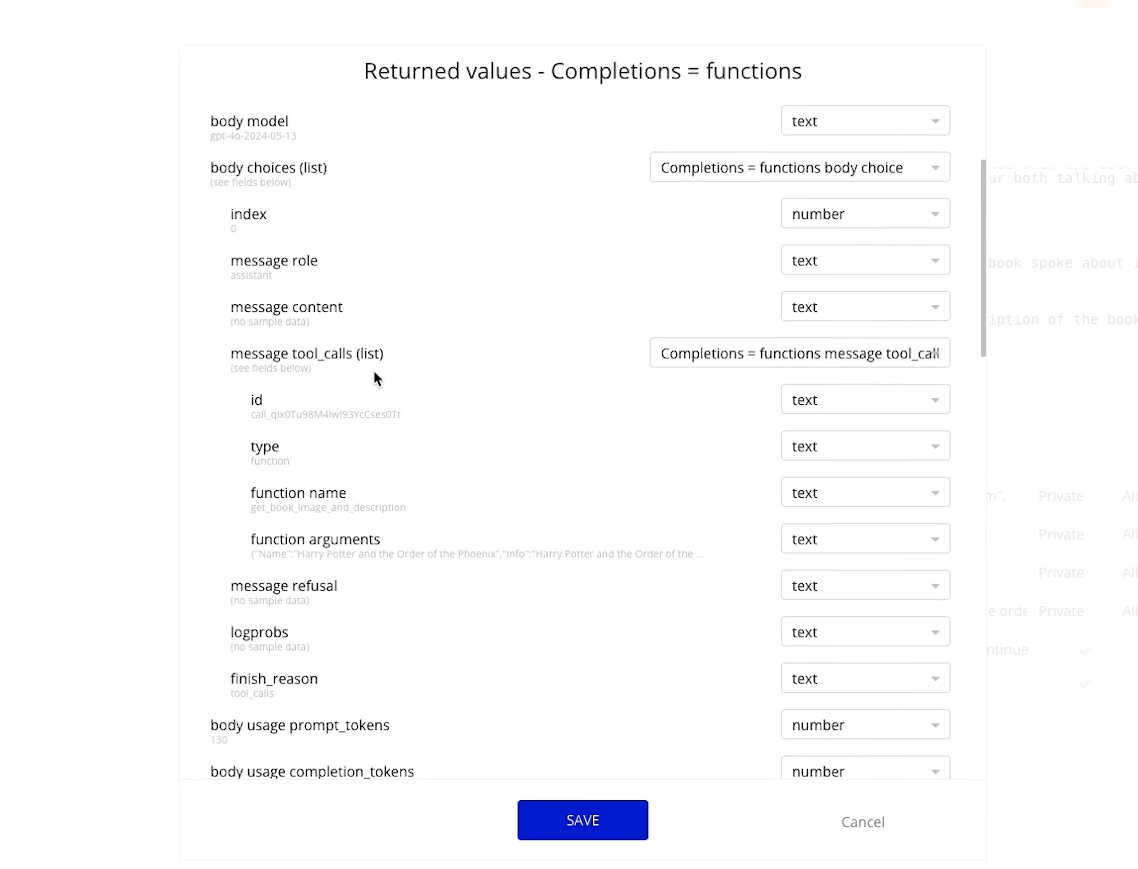Open the index field number dropdown

(865, 213)
